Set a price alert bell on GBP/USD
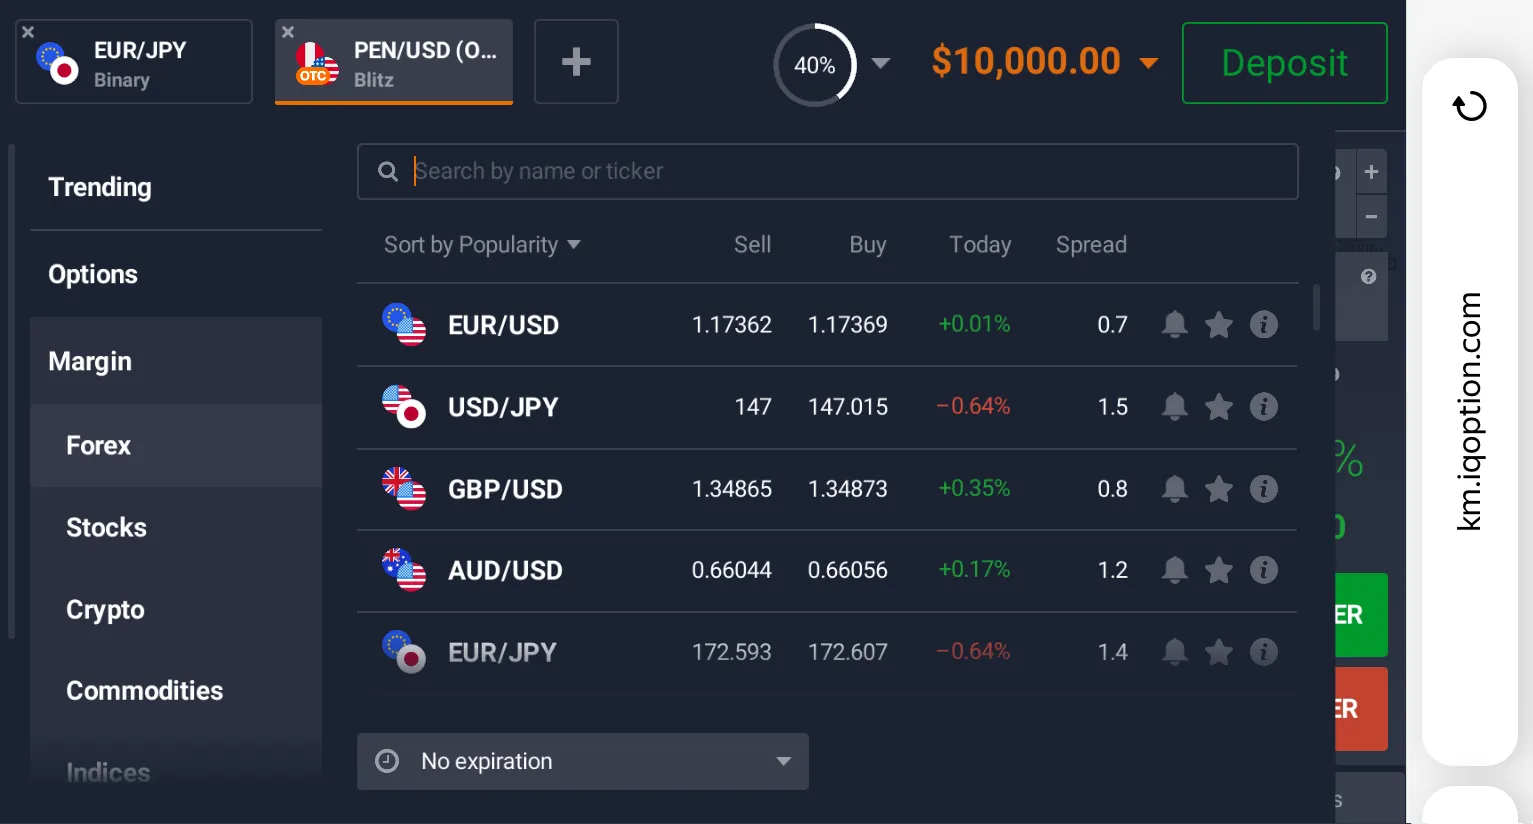Screen dimensions: 1533x824 point(1174,489)
